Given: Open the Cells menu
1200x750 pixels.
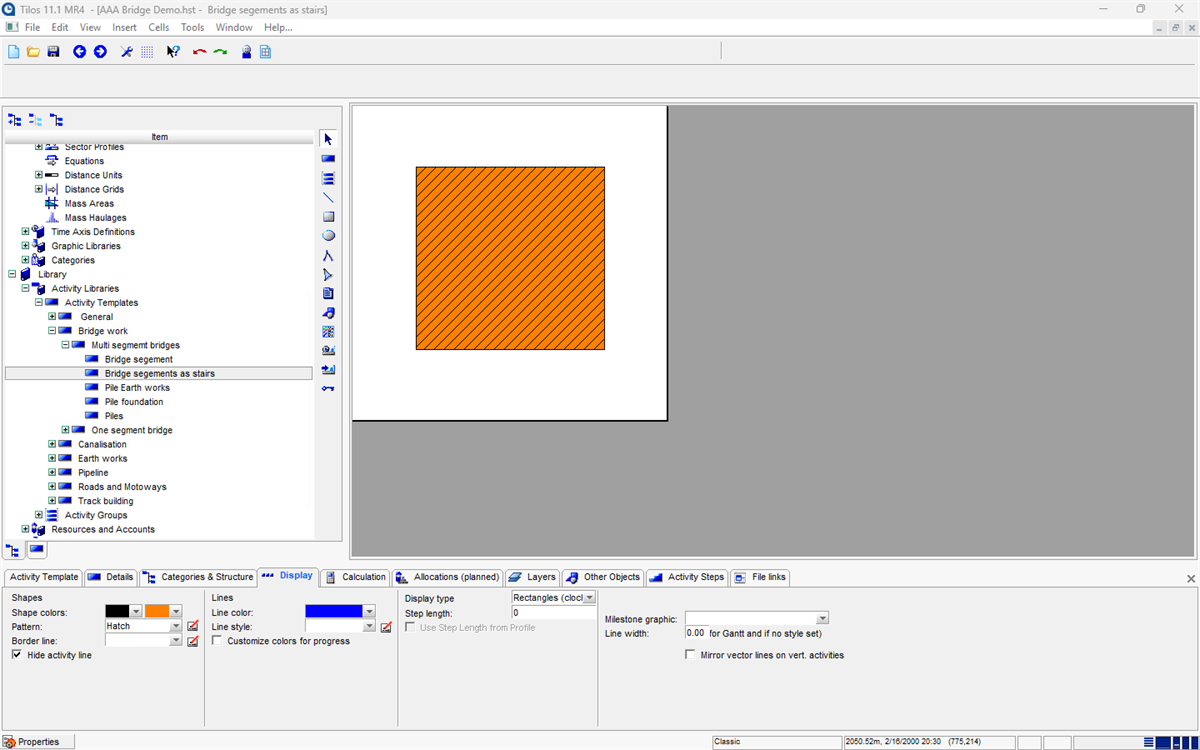Looking at the screenshot, I should (159, 27).
